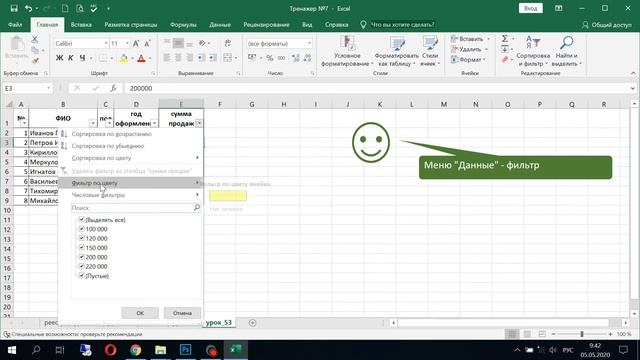
Task: Click the Wrap Text icon in Alignment group
Action: pyautogui.click(x=228, y=43)
